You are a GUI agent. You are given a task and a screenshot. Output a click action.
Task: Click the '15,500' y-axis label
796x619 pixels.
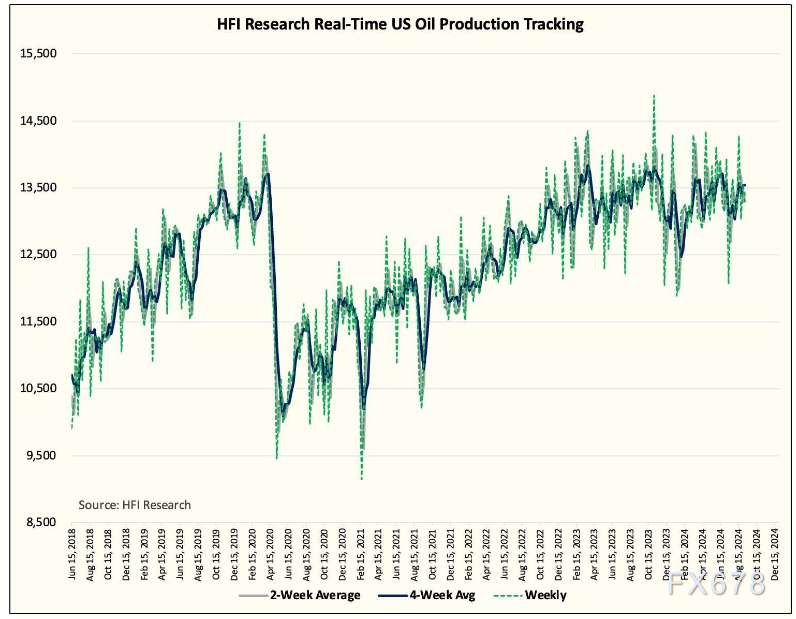coord(38,53)
